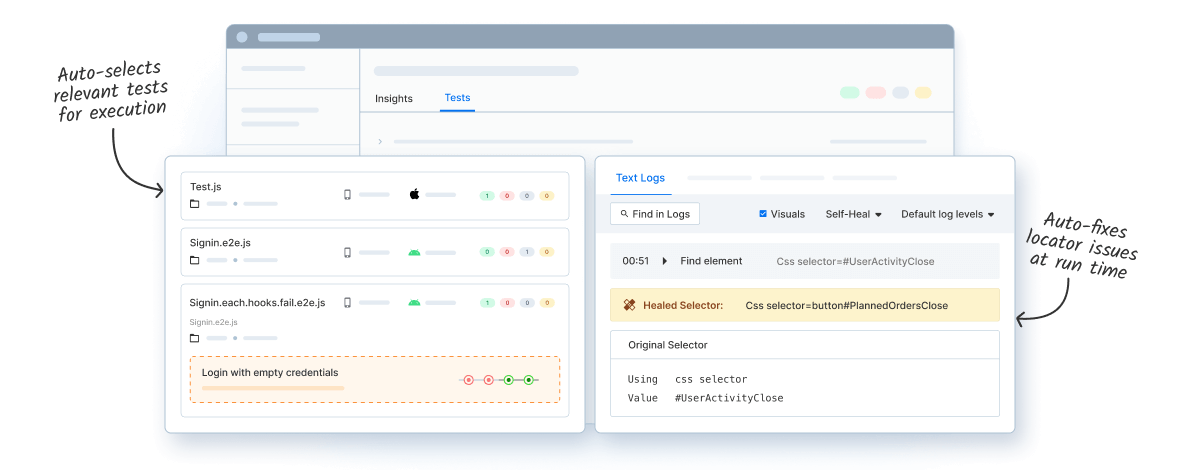1180x470 pixels.
Task: Click the orange progress bar under Login test
Action: click(x=272, y=388)
